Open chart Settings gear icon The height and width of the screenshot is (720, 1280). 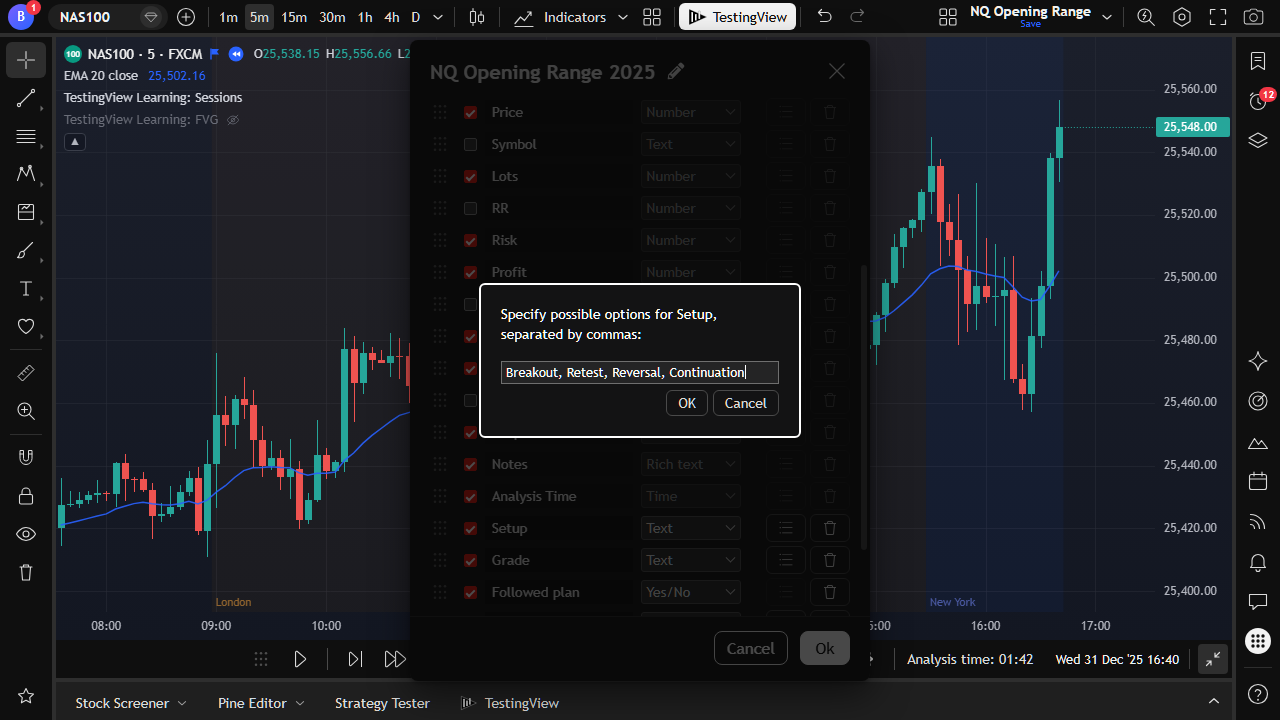pos(1182,17)
